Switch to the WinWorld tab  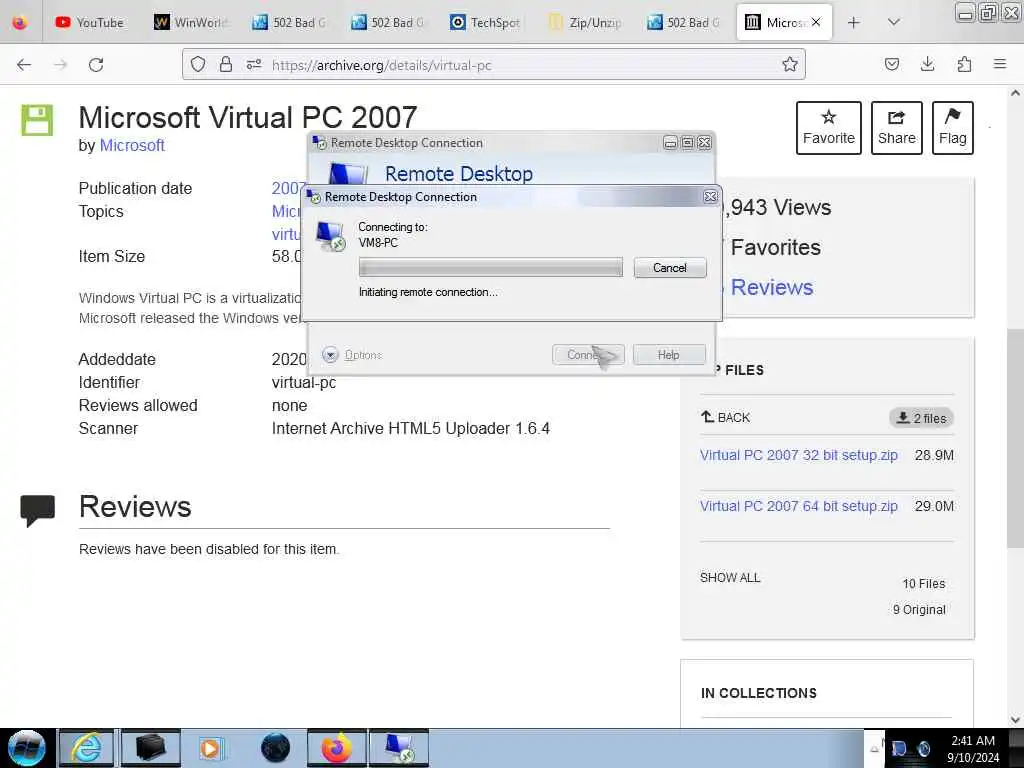pyautogui.click(x=190, y=23)
